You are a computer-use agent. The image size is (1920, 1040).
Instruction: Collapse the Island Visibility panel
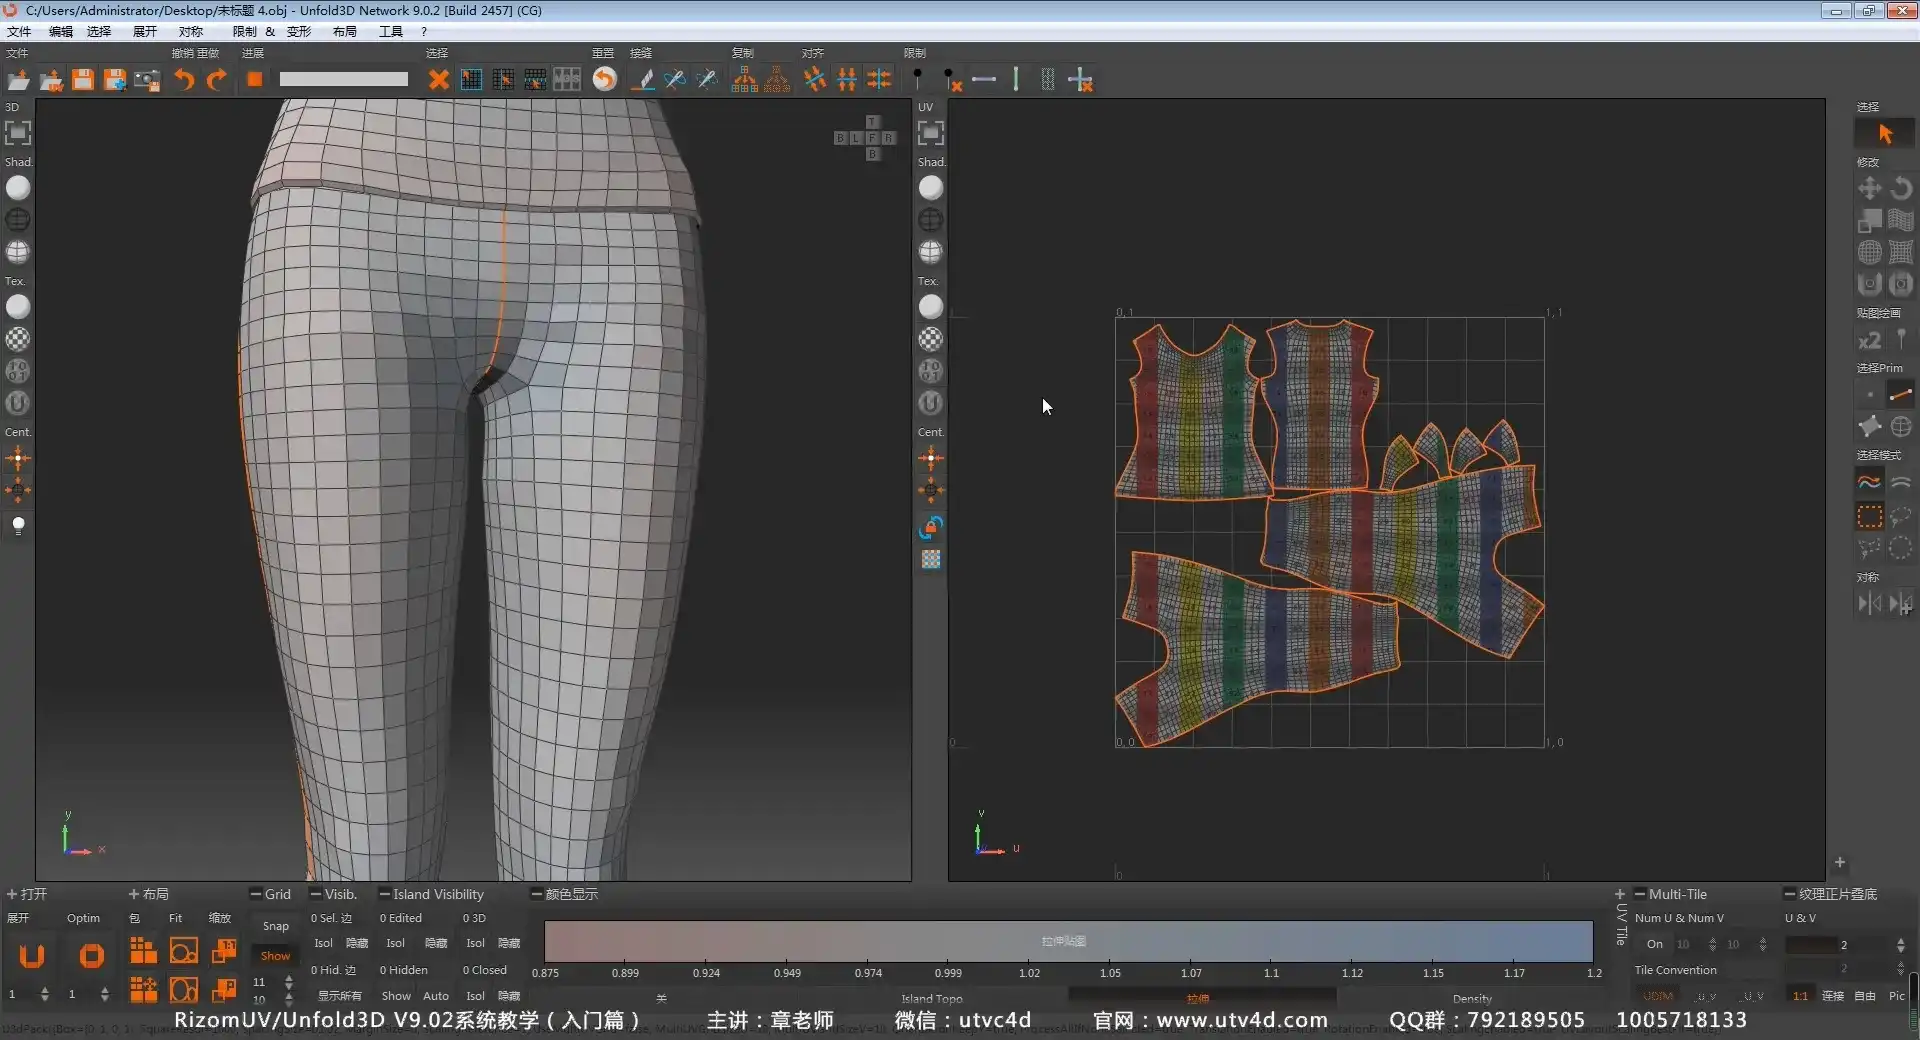[384, 894]
